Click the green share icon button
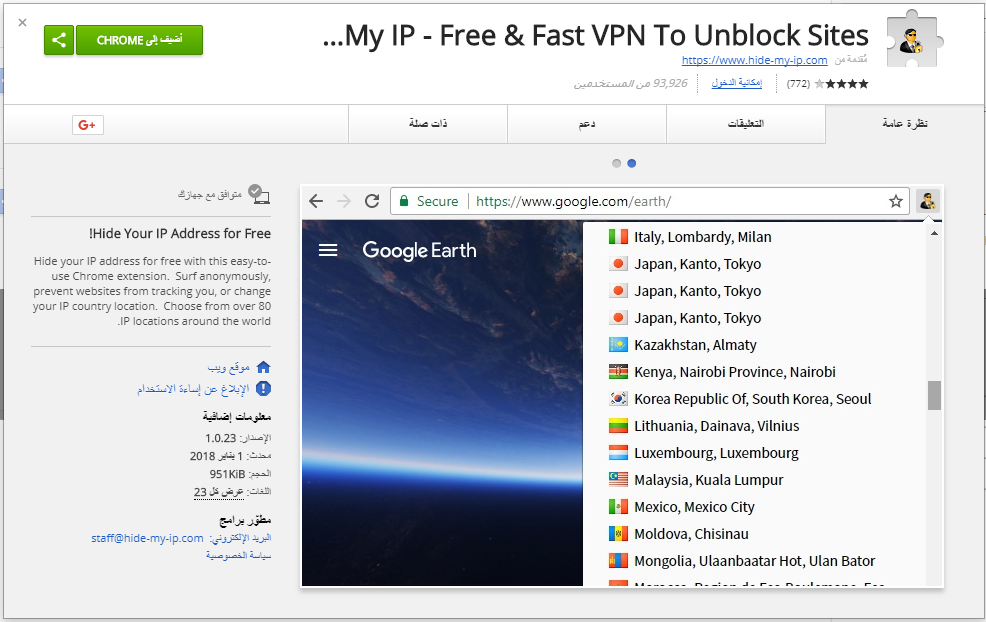The image size is (986, 622). point(58,40)
